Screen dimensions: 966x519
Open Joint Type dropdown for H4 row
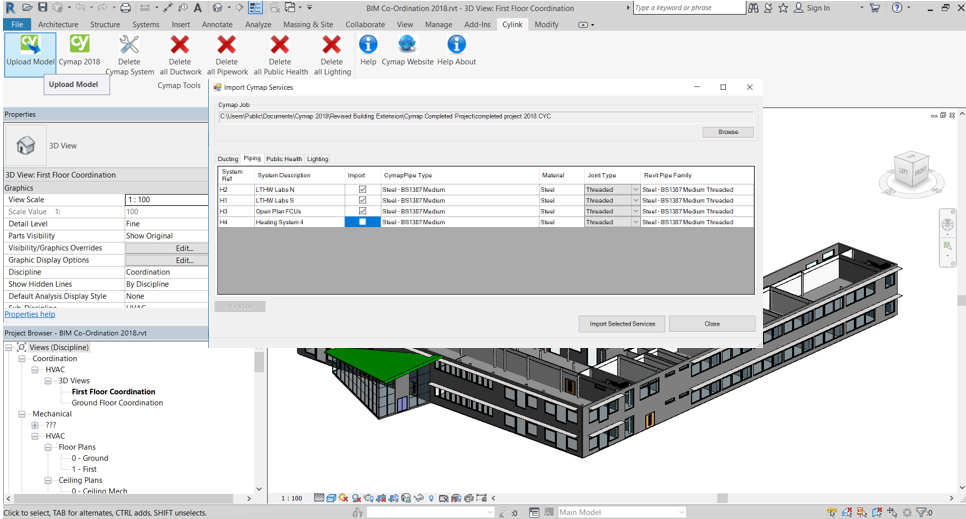click(635, 222)
